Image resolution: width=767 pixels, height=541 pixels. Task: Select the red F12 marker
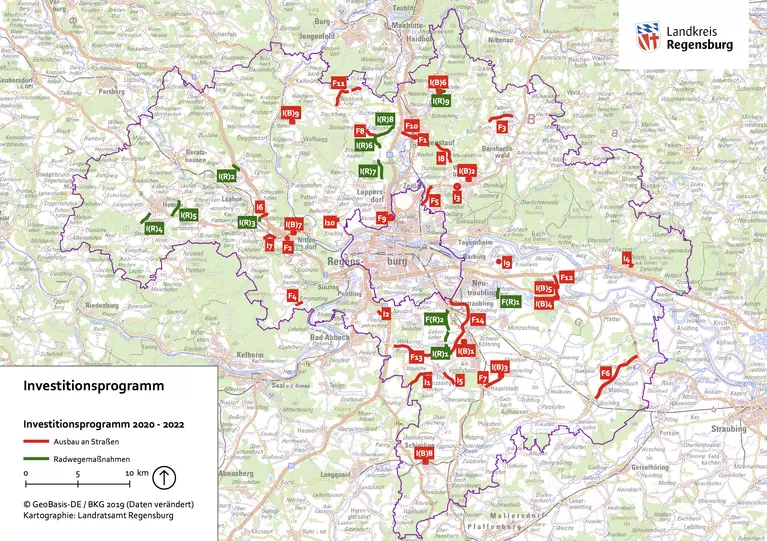point(566,277)
